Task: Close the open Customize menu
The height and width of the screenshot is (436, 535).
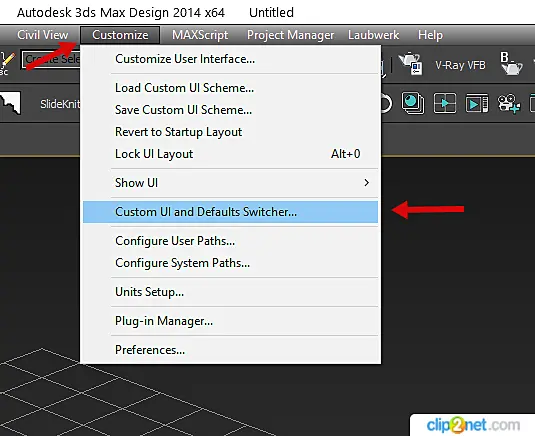Action: (120, 35)
